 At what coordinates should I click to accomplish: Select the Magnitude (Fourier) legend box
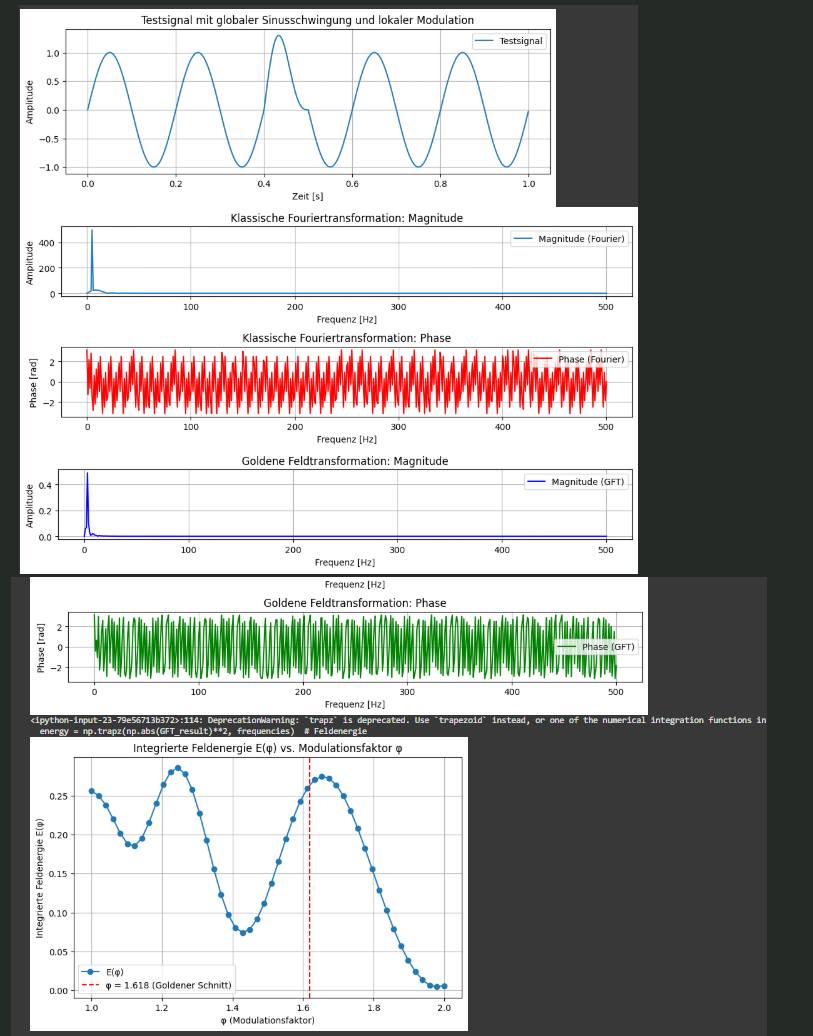(x=569, y=239)
